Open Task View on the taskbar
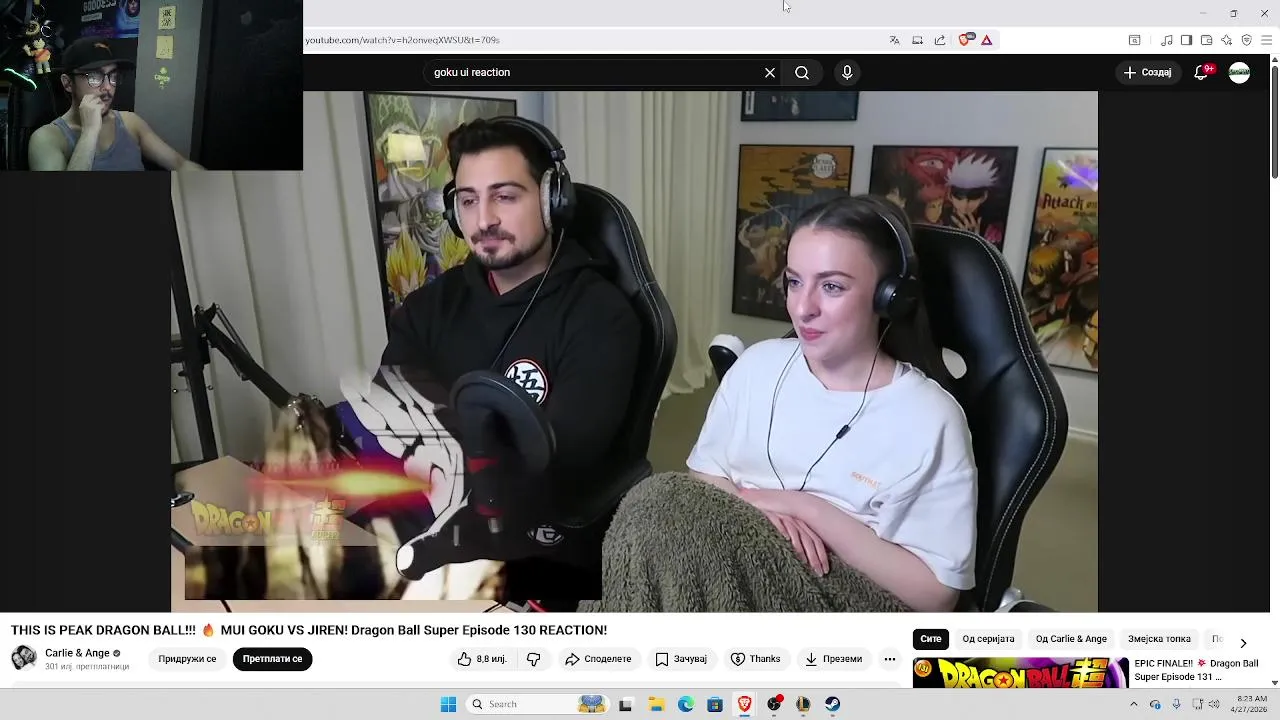This screenshot has width=1280, height=720. (626, 704)
